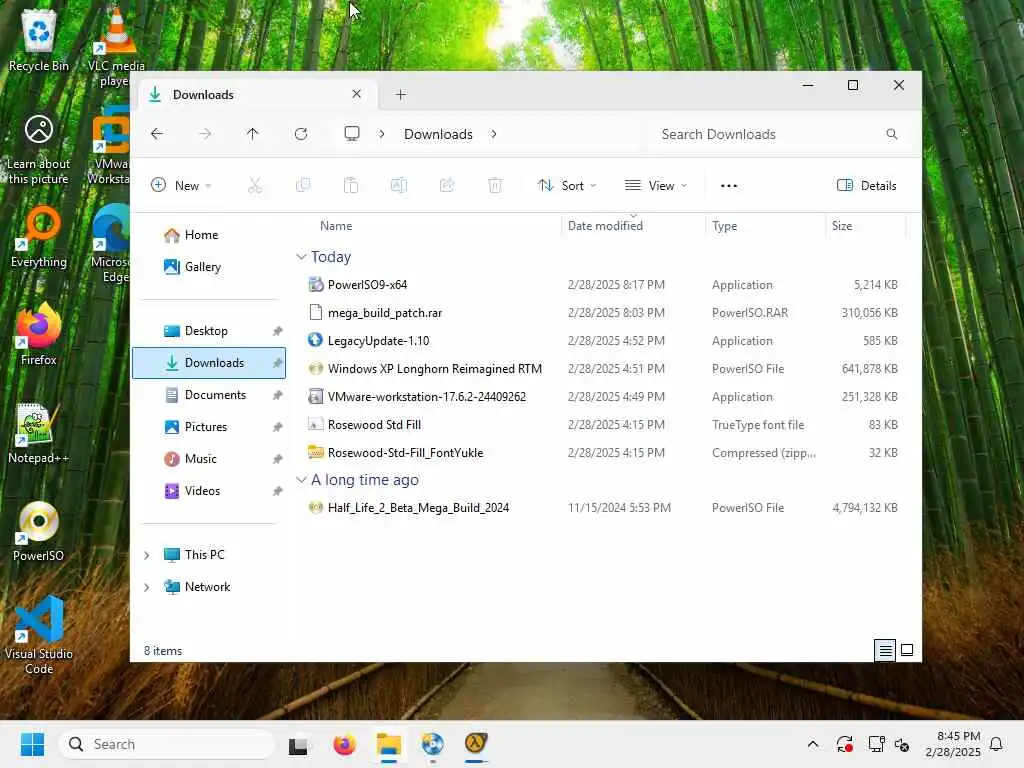This screenshot has width=1024, height=768.
Task: Open the Windows Start menu
Action: [32, 744]
